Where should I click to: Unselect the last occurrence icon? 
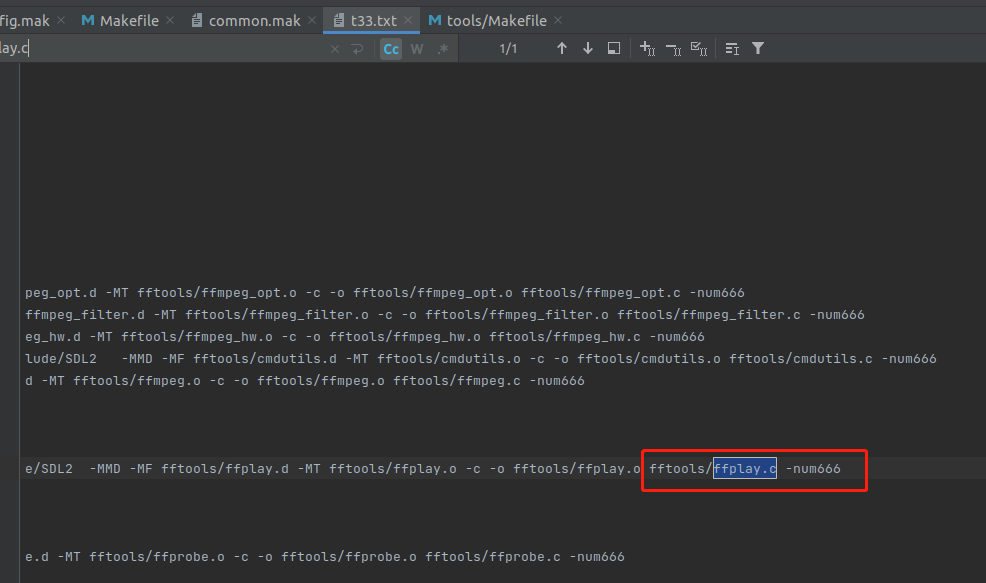[673, 48]
